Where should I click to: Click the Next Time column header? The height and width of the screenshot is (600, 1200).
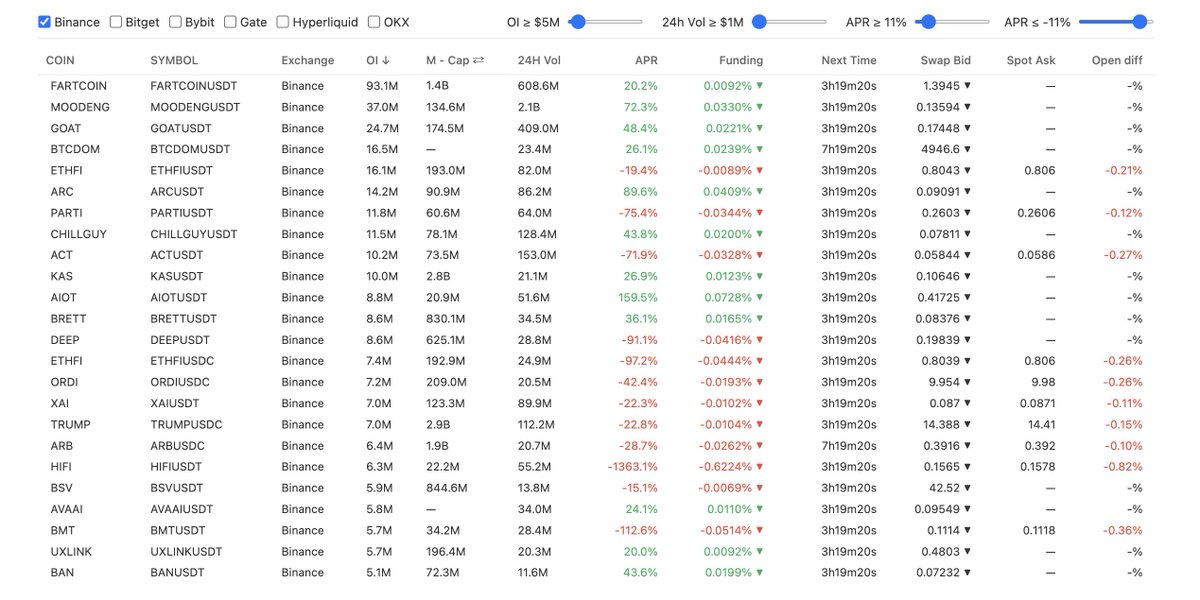point(848,61)
